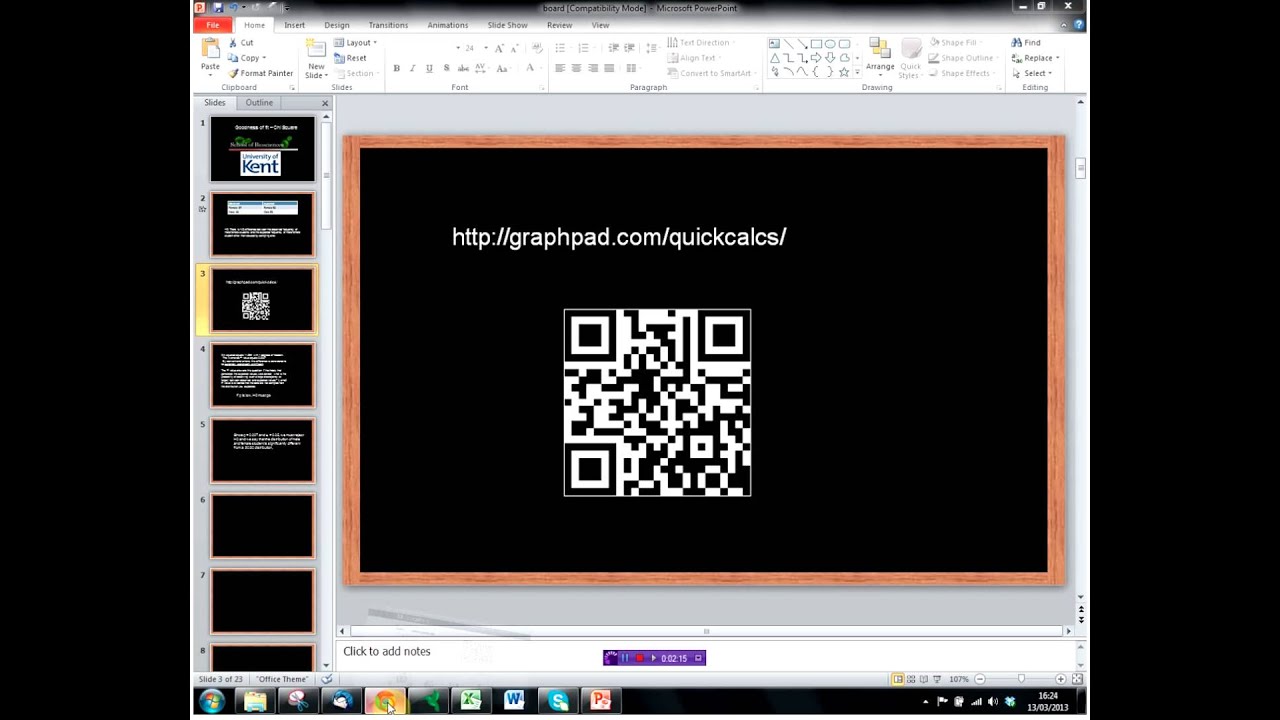Align text left
The image size is (1280, 720).
[560, 68]
